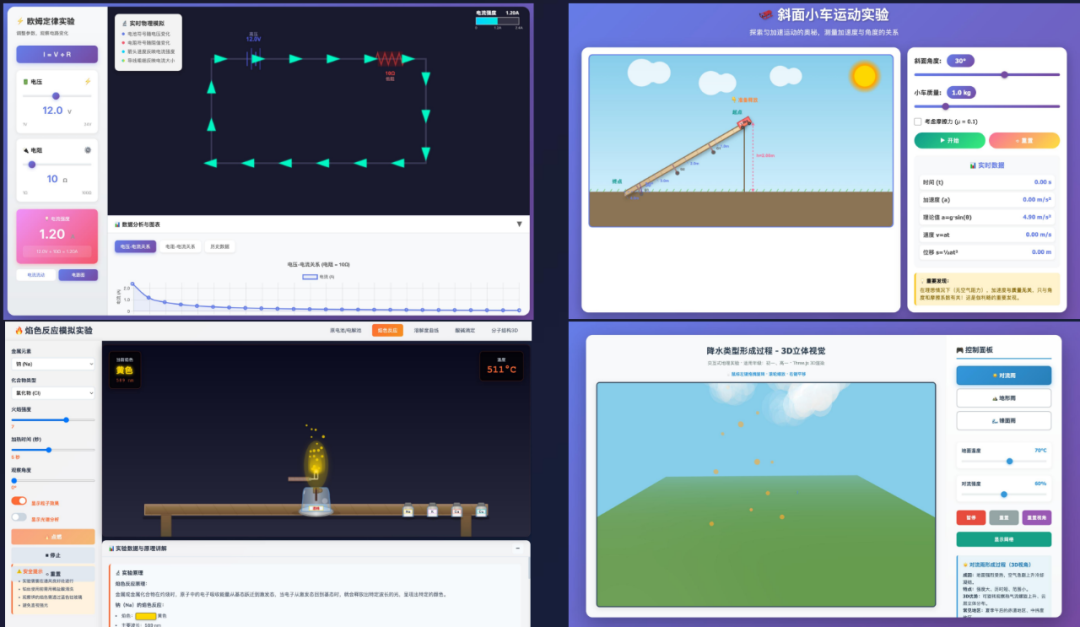Switch to the 电流流动 view button
The image size is (1080, 627).
(36, 275)
